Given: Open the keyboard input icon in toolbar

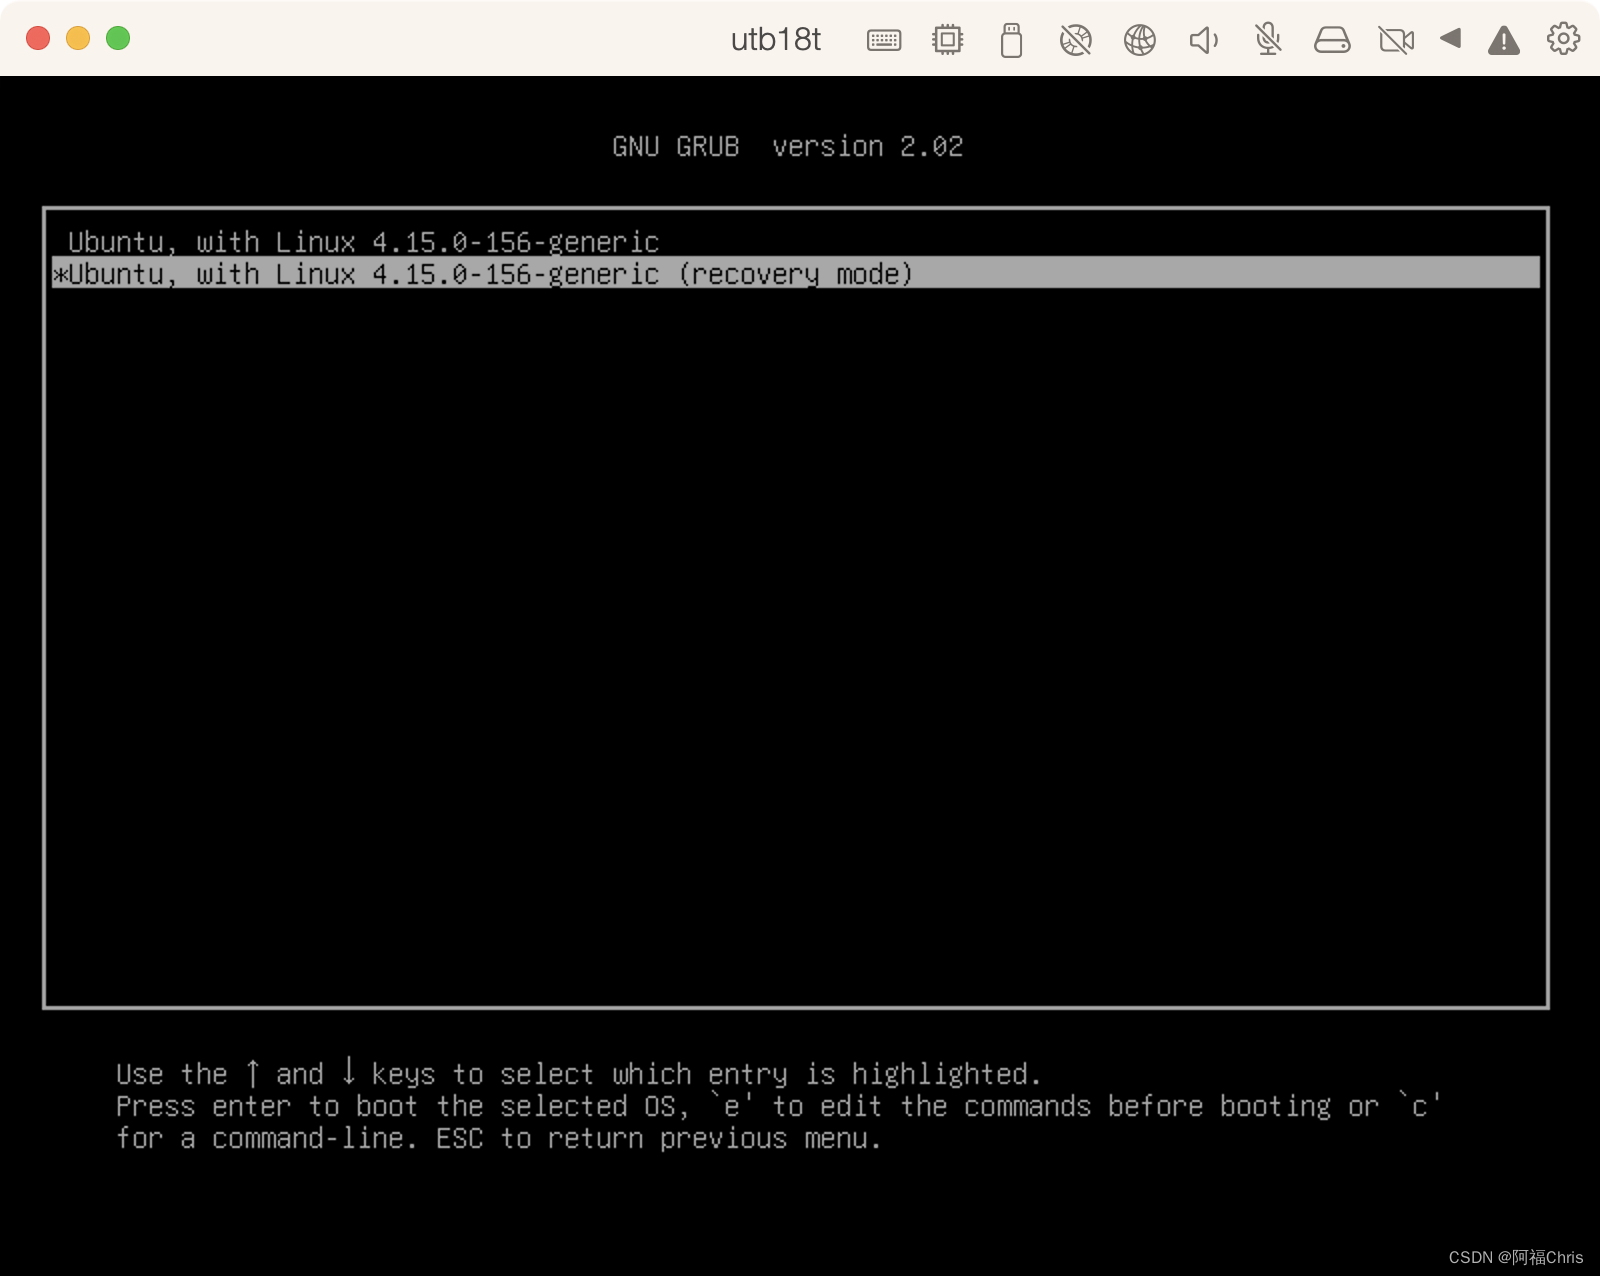Looking at the screenshot, I should tap(884, 40).
